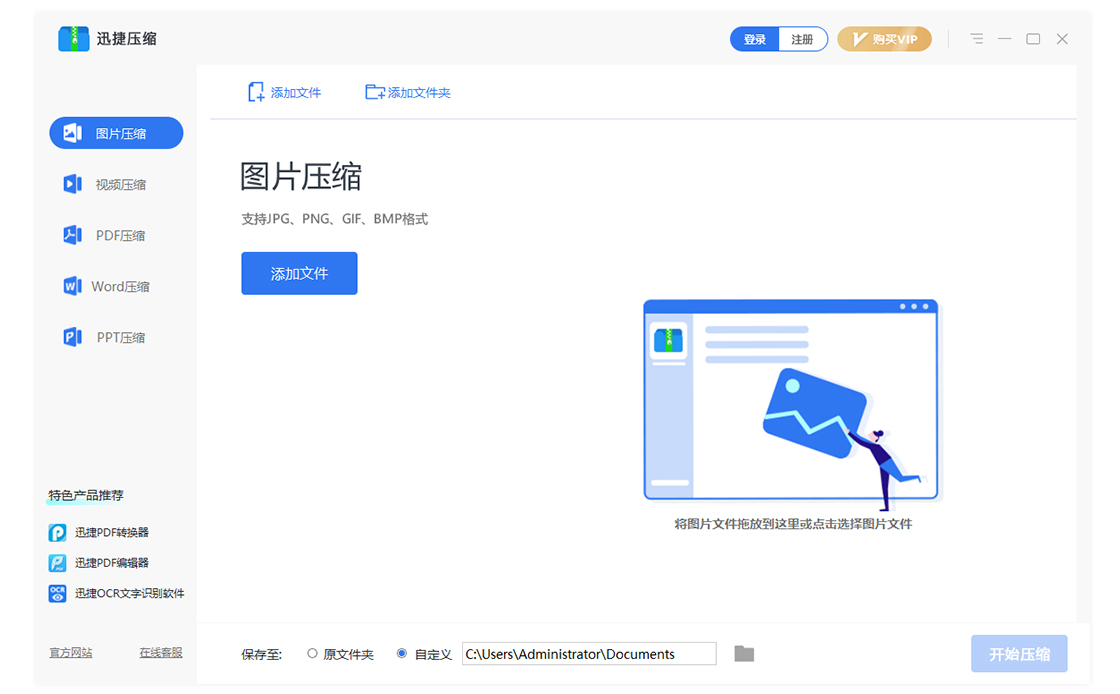This screenshot has height=694, width=1120.
Task: Open the 迅捷PDF转换器 link
Action: click(112, 533)
